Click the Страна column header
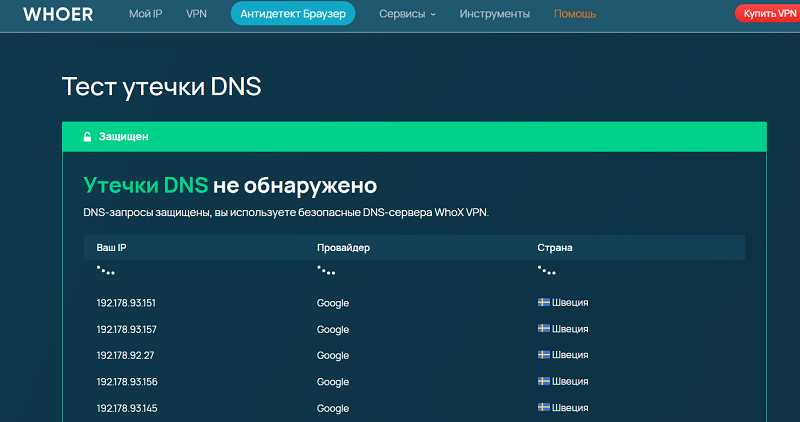The width and height of the screenshot is (800, 422). (555, 247)
